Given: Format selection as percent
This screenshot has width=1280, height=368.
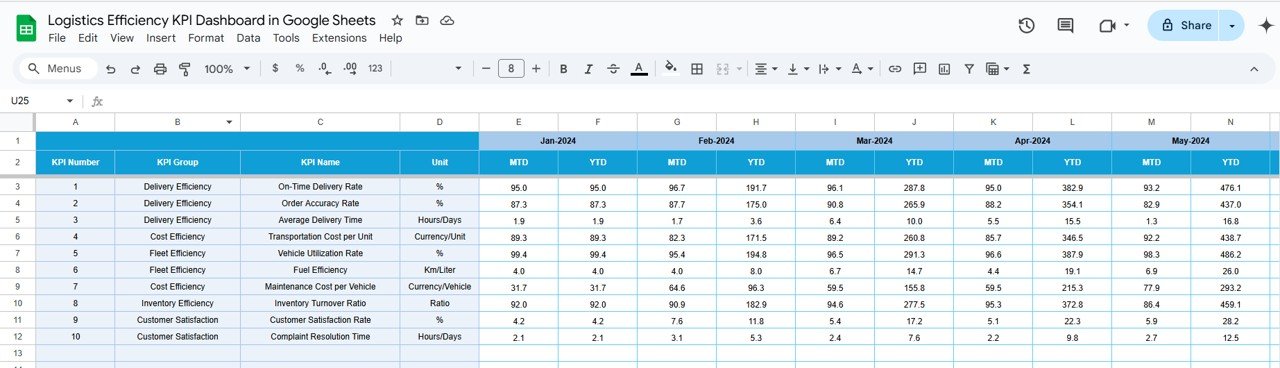Looking at the screenshot, I should pos(299,69).
